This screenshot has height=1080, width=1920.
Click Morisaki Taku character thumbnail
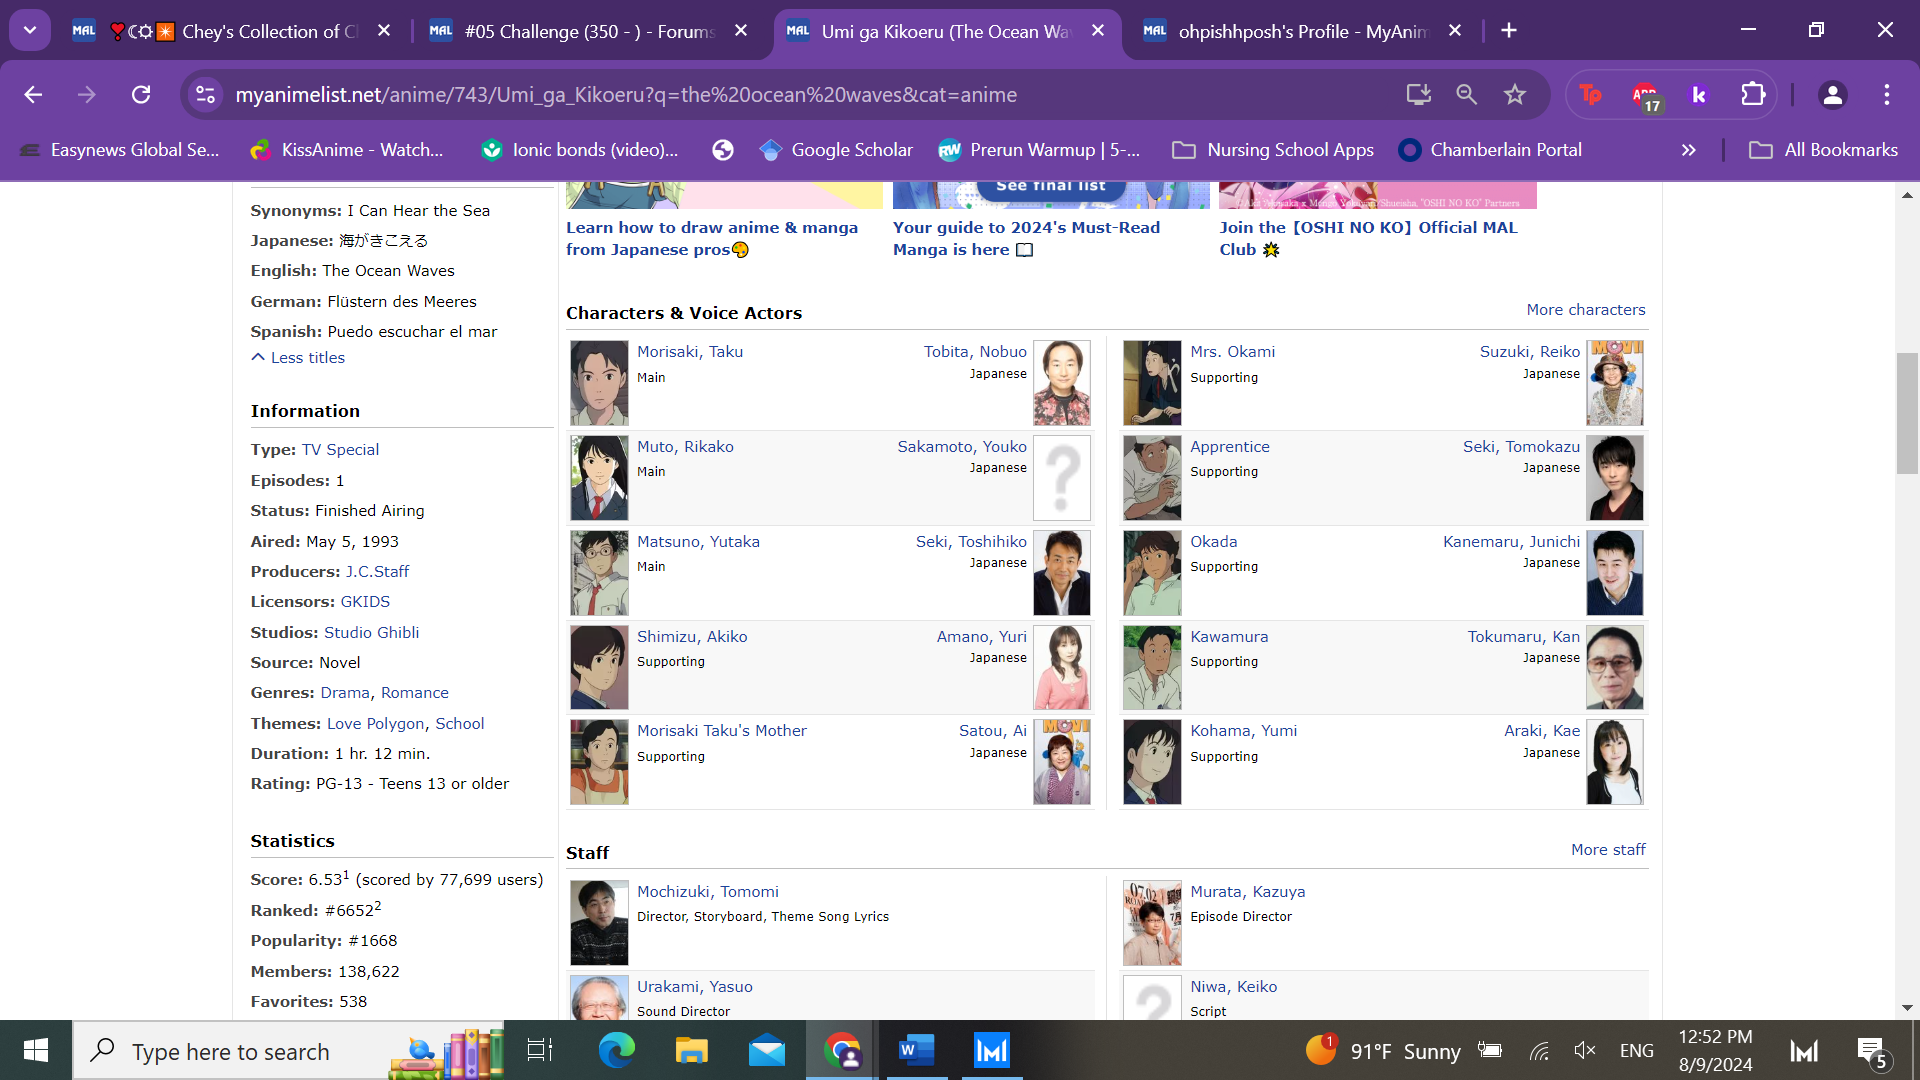(599, 383)
